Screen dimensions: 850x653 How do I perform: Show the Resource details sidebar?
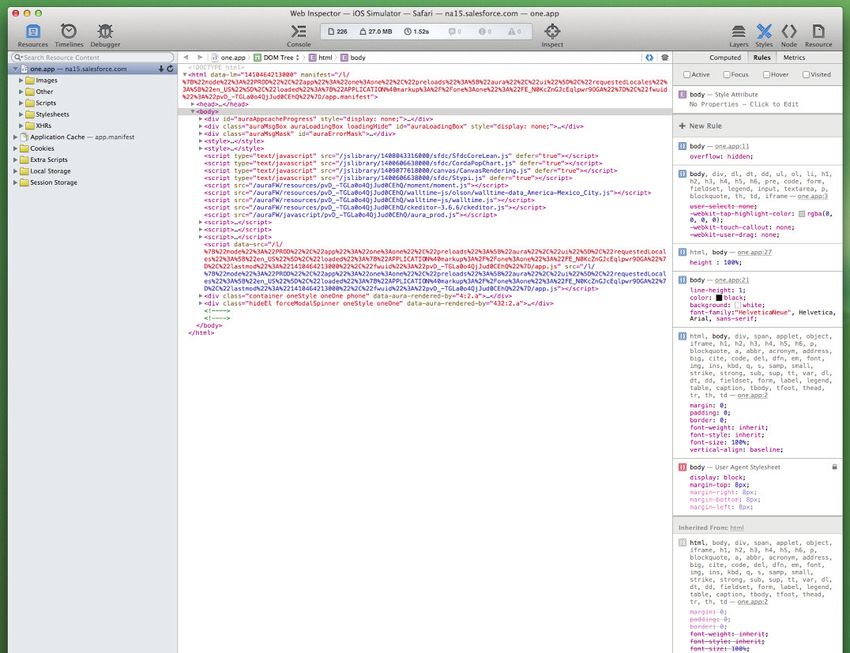coord(818,35)
